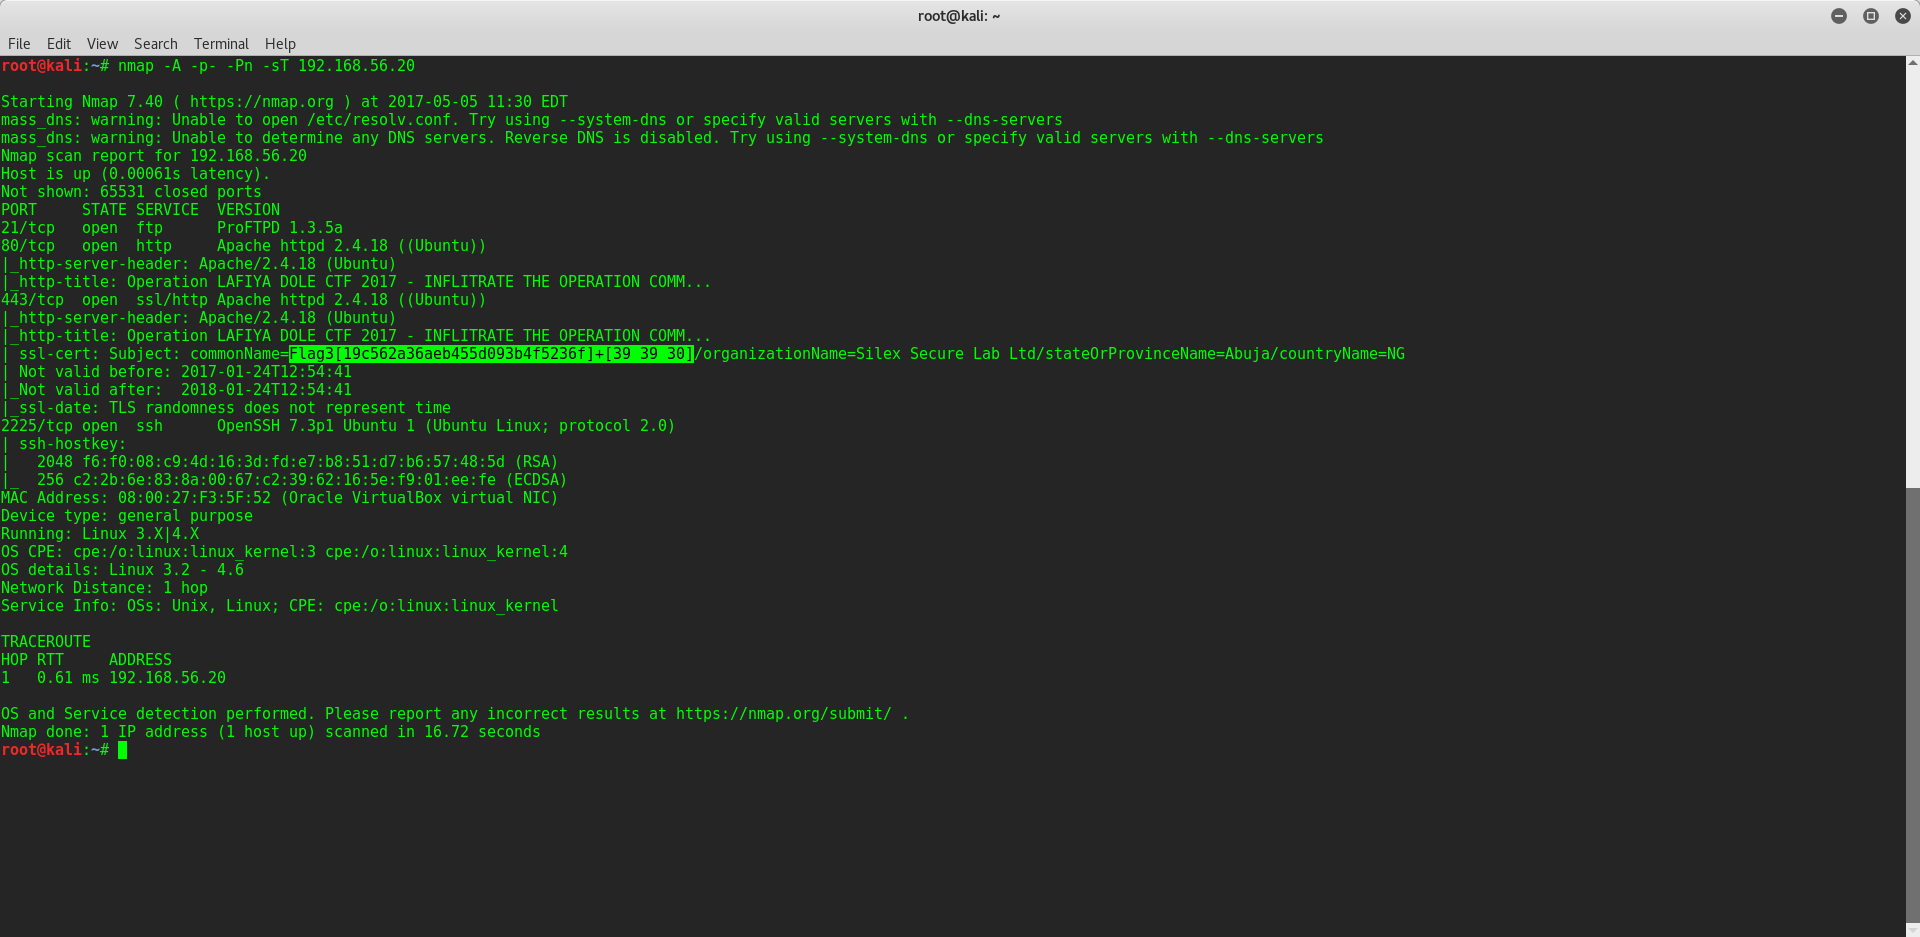
Task: Close the terminal window
Action: pyautogui.click(x=1903, y=16)
